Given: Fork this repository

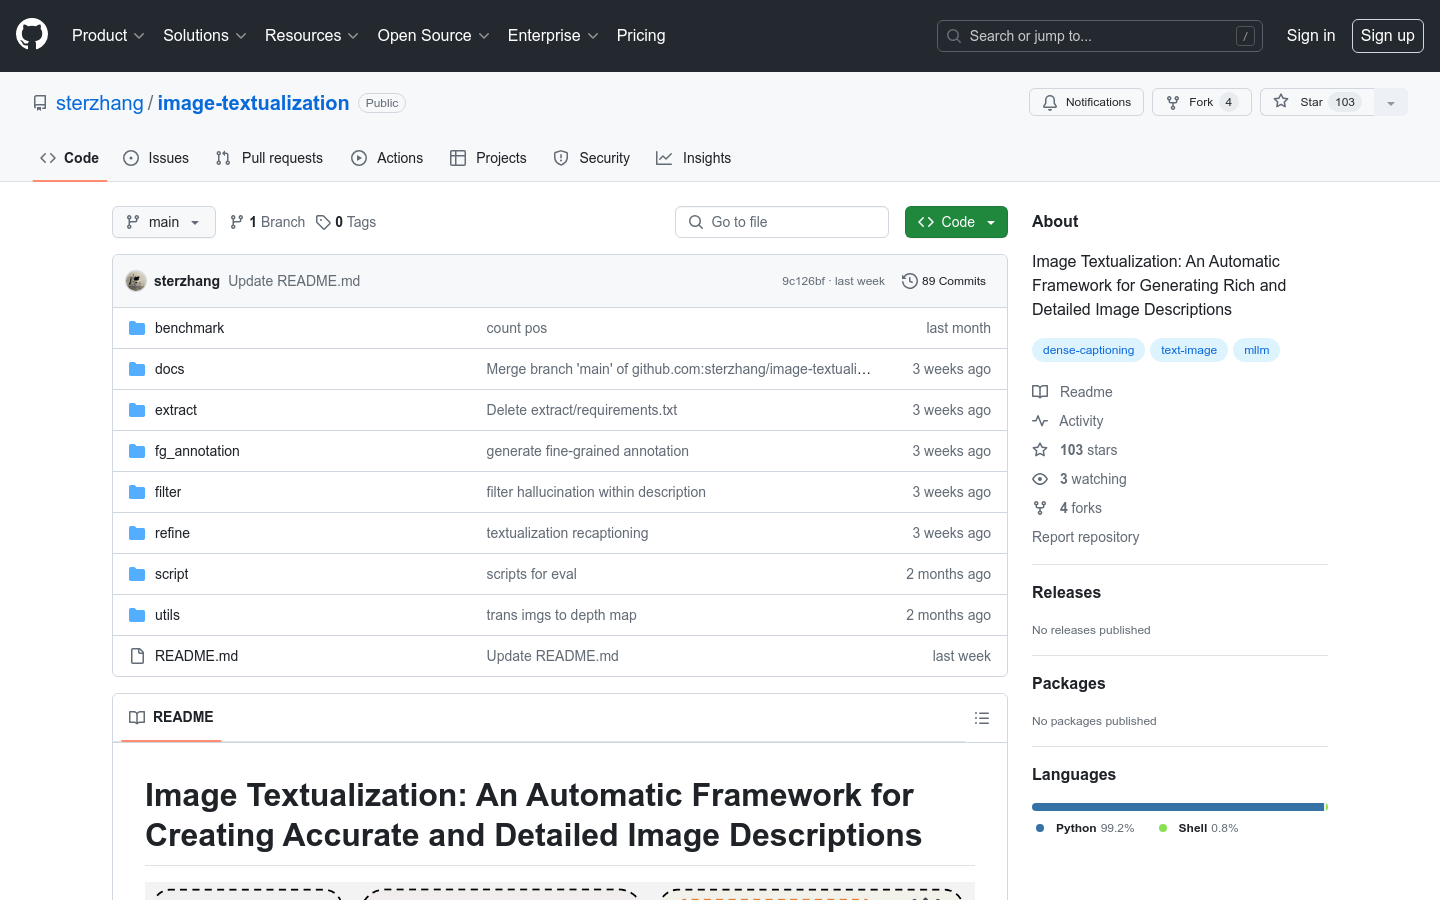Looking at the screenshot, I should (x=1201, y=102).
